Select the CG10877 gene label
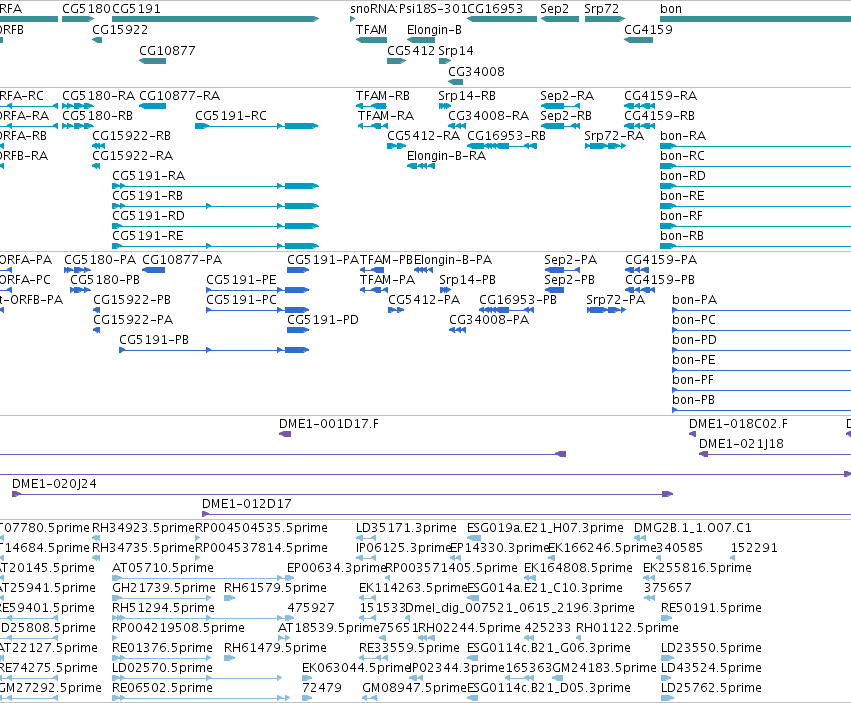 (x=167, y=50)
